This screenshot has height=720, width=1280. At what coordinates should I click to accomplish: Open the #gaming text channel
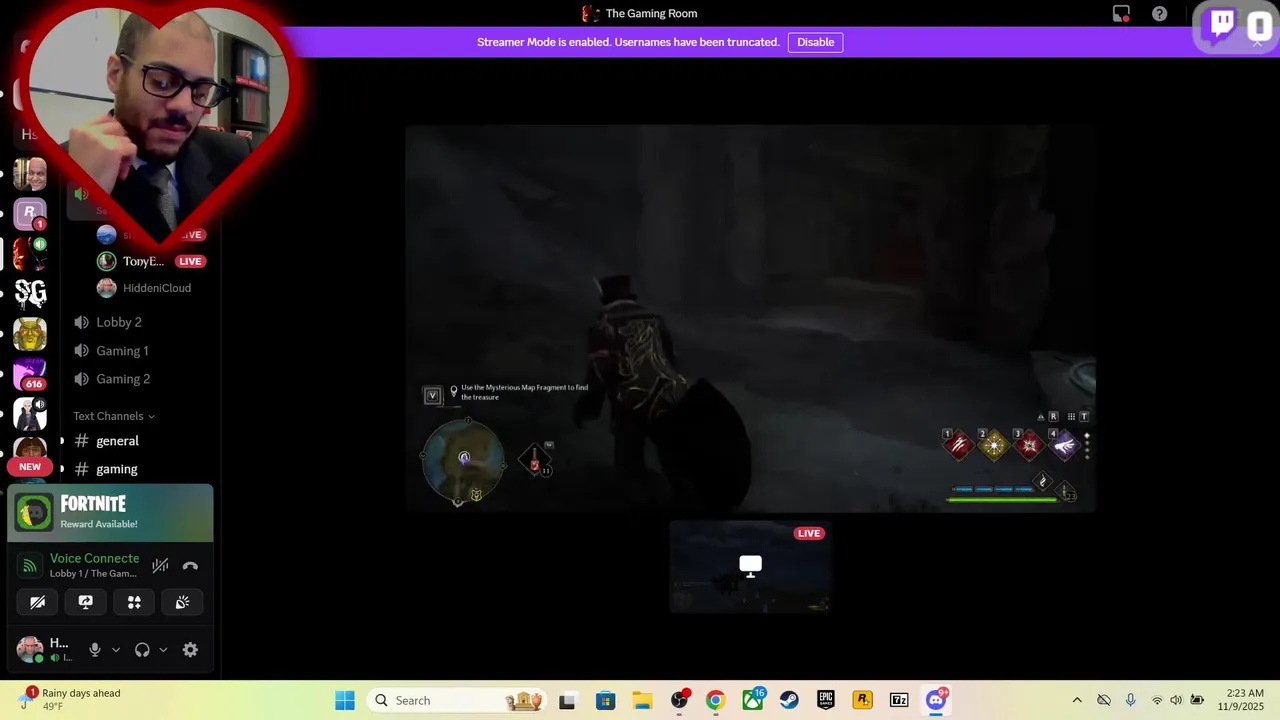(x=117, y=469)
